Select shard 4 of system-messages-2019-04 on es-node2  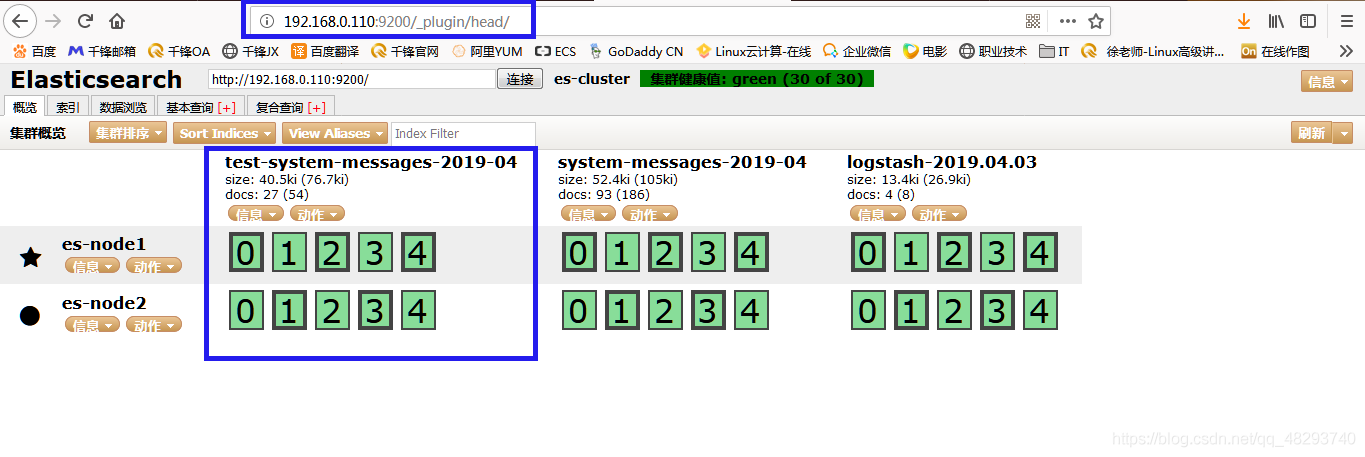coord(750,312)
